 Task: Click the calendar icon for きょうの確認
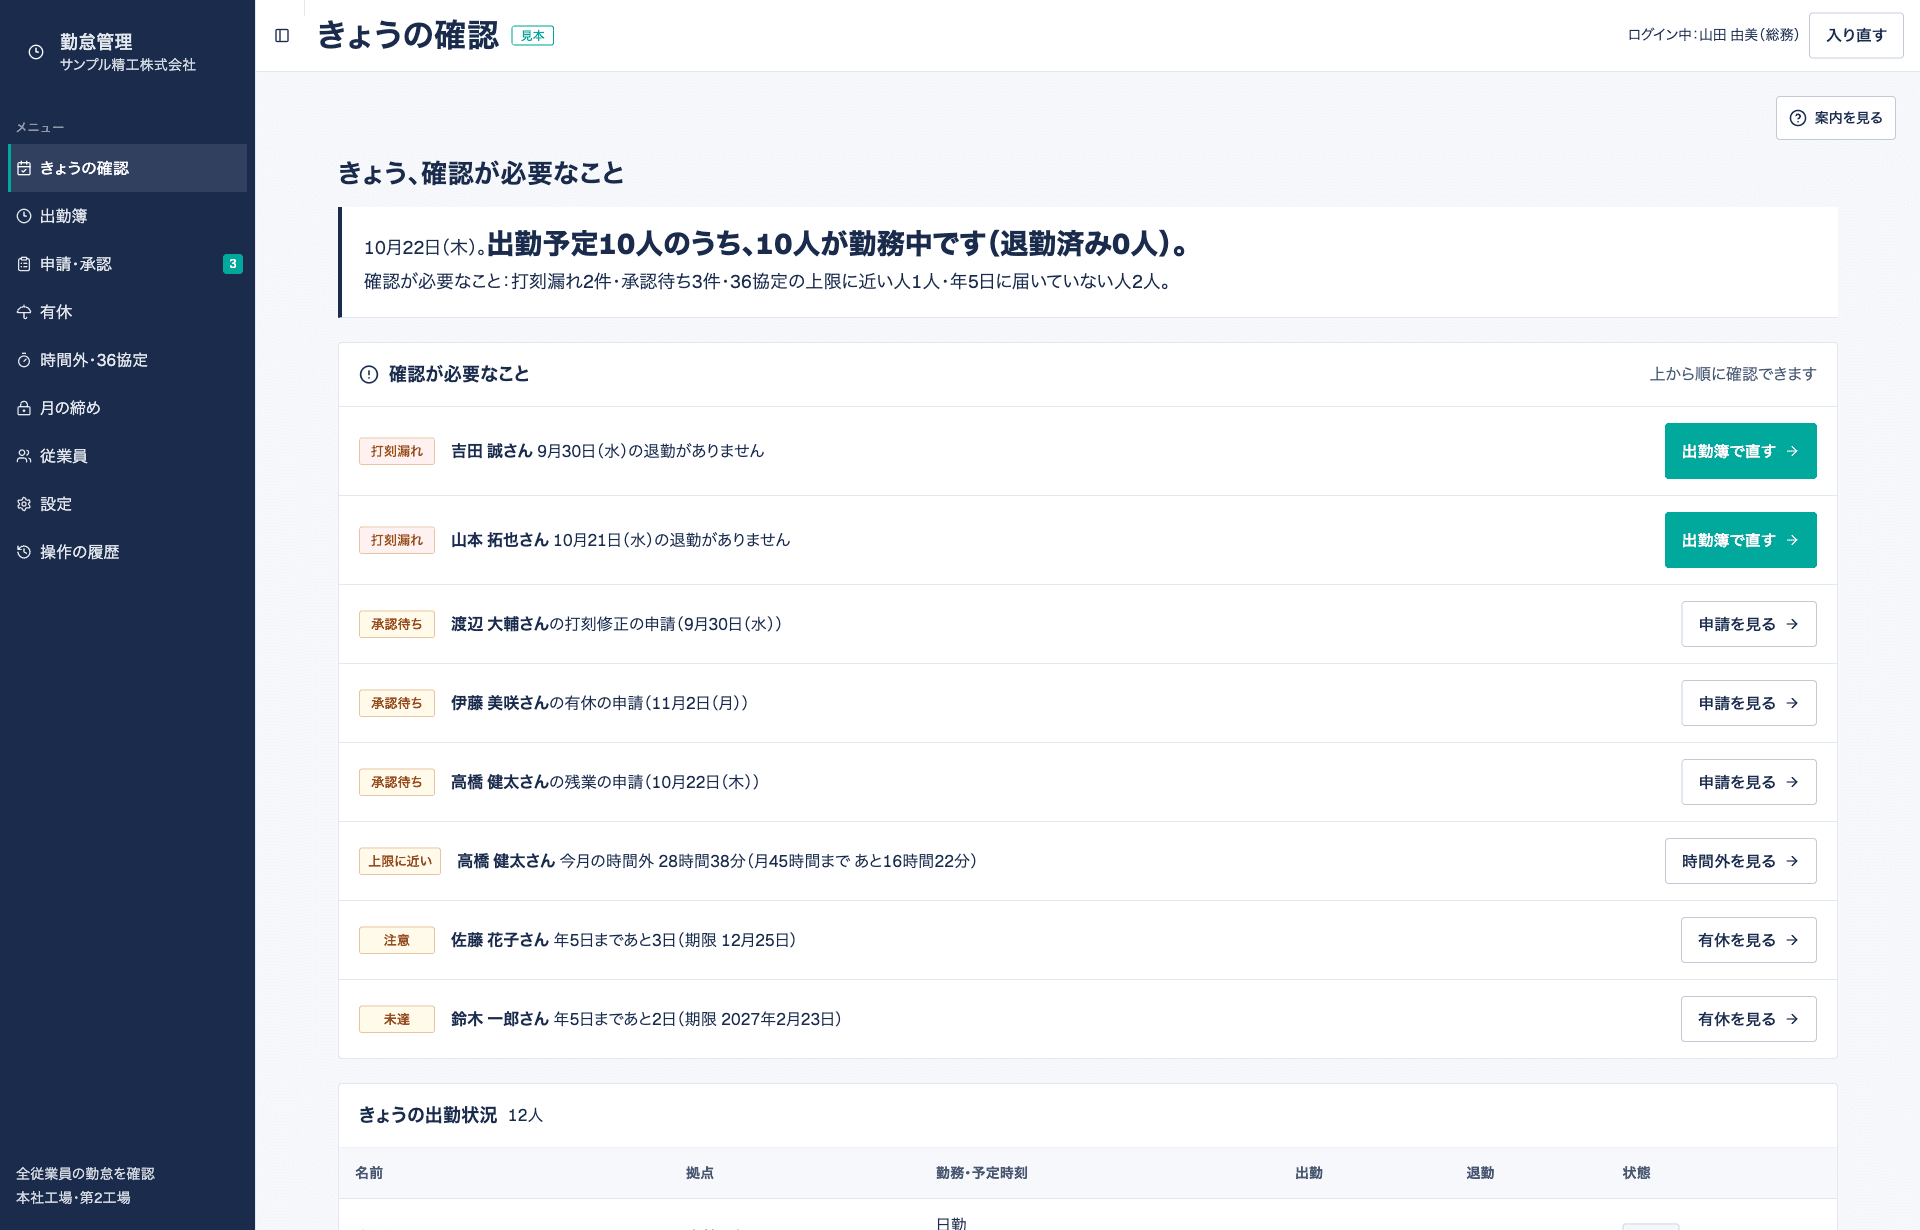coord(24,168)
